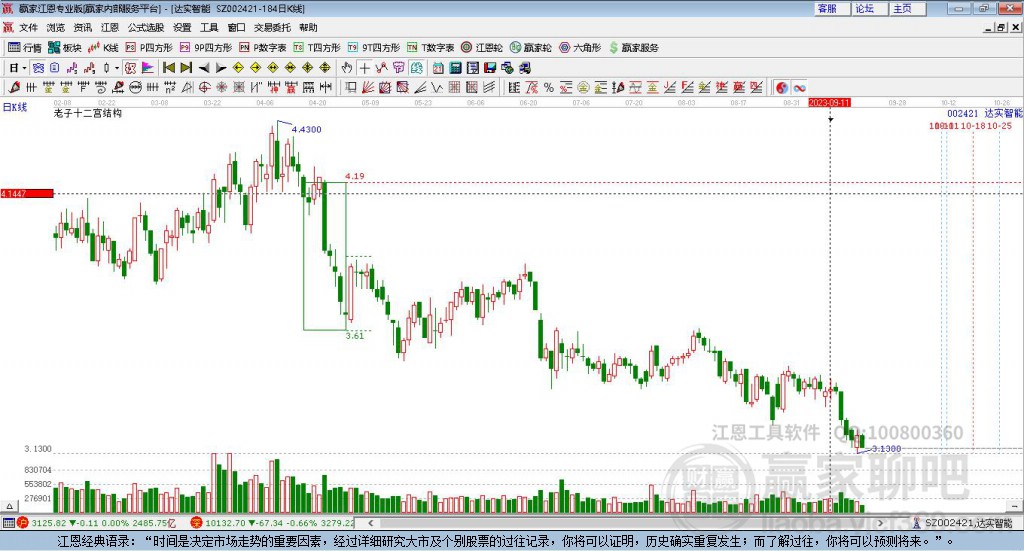Viewport: 1024px width, 551px height.
Task: Open the 江恩轮 Gann wheel
Action: (x=482, y=48)
